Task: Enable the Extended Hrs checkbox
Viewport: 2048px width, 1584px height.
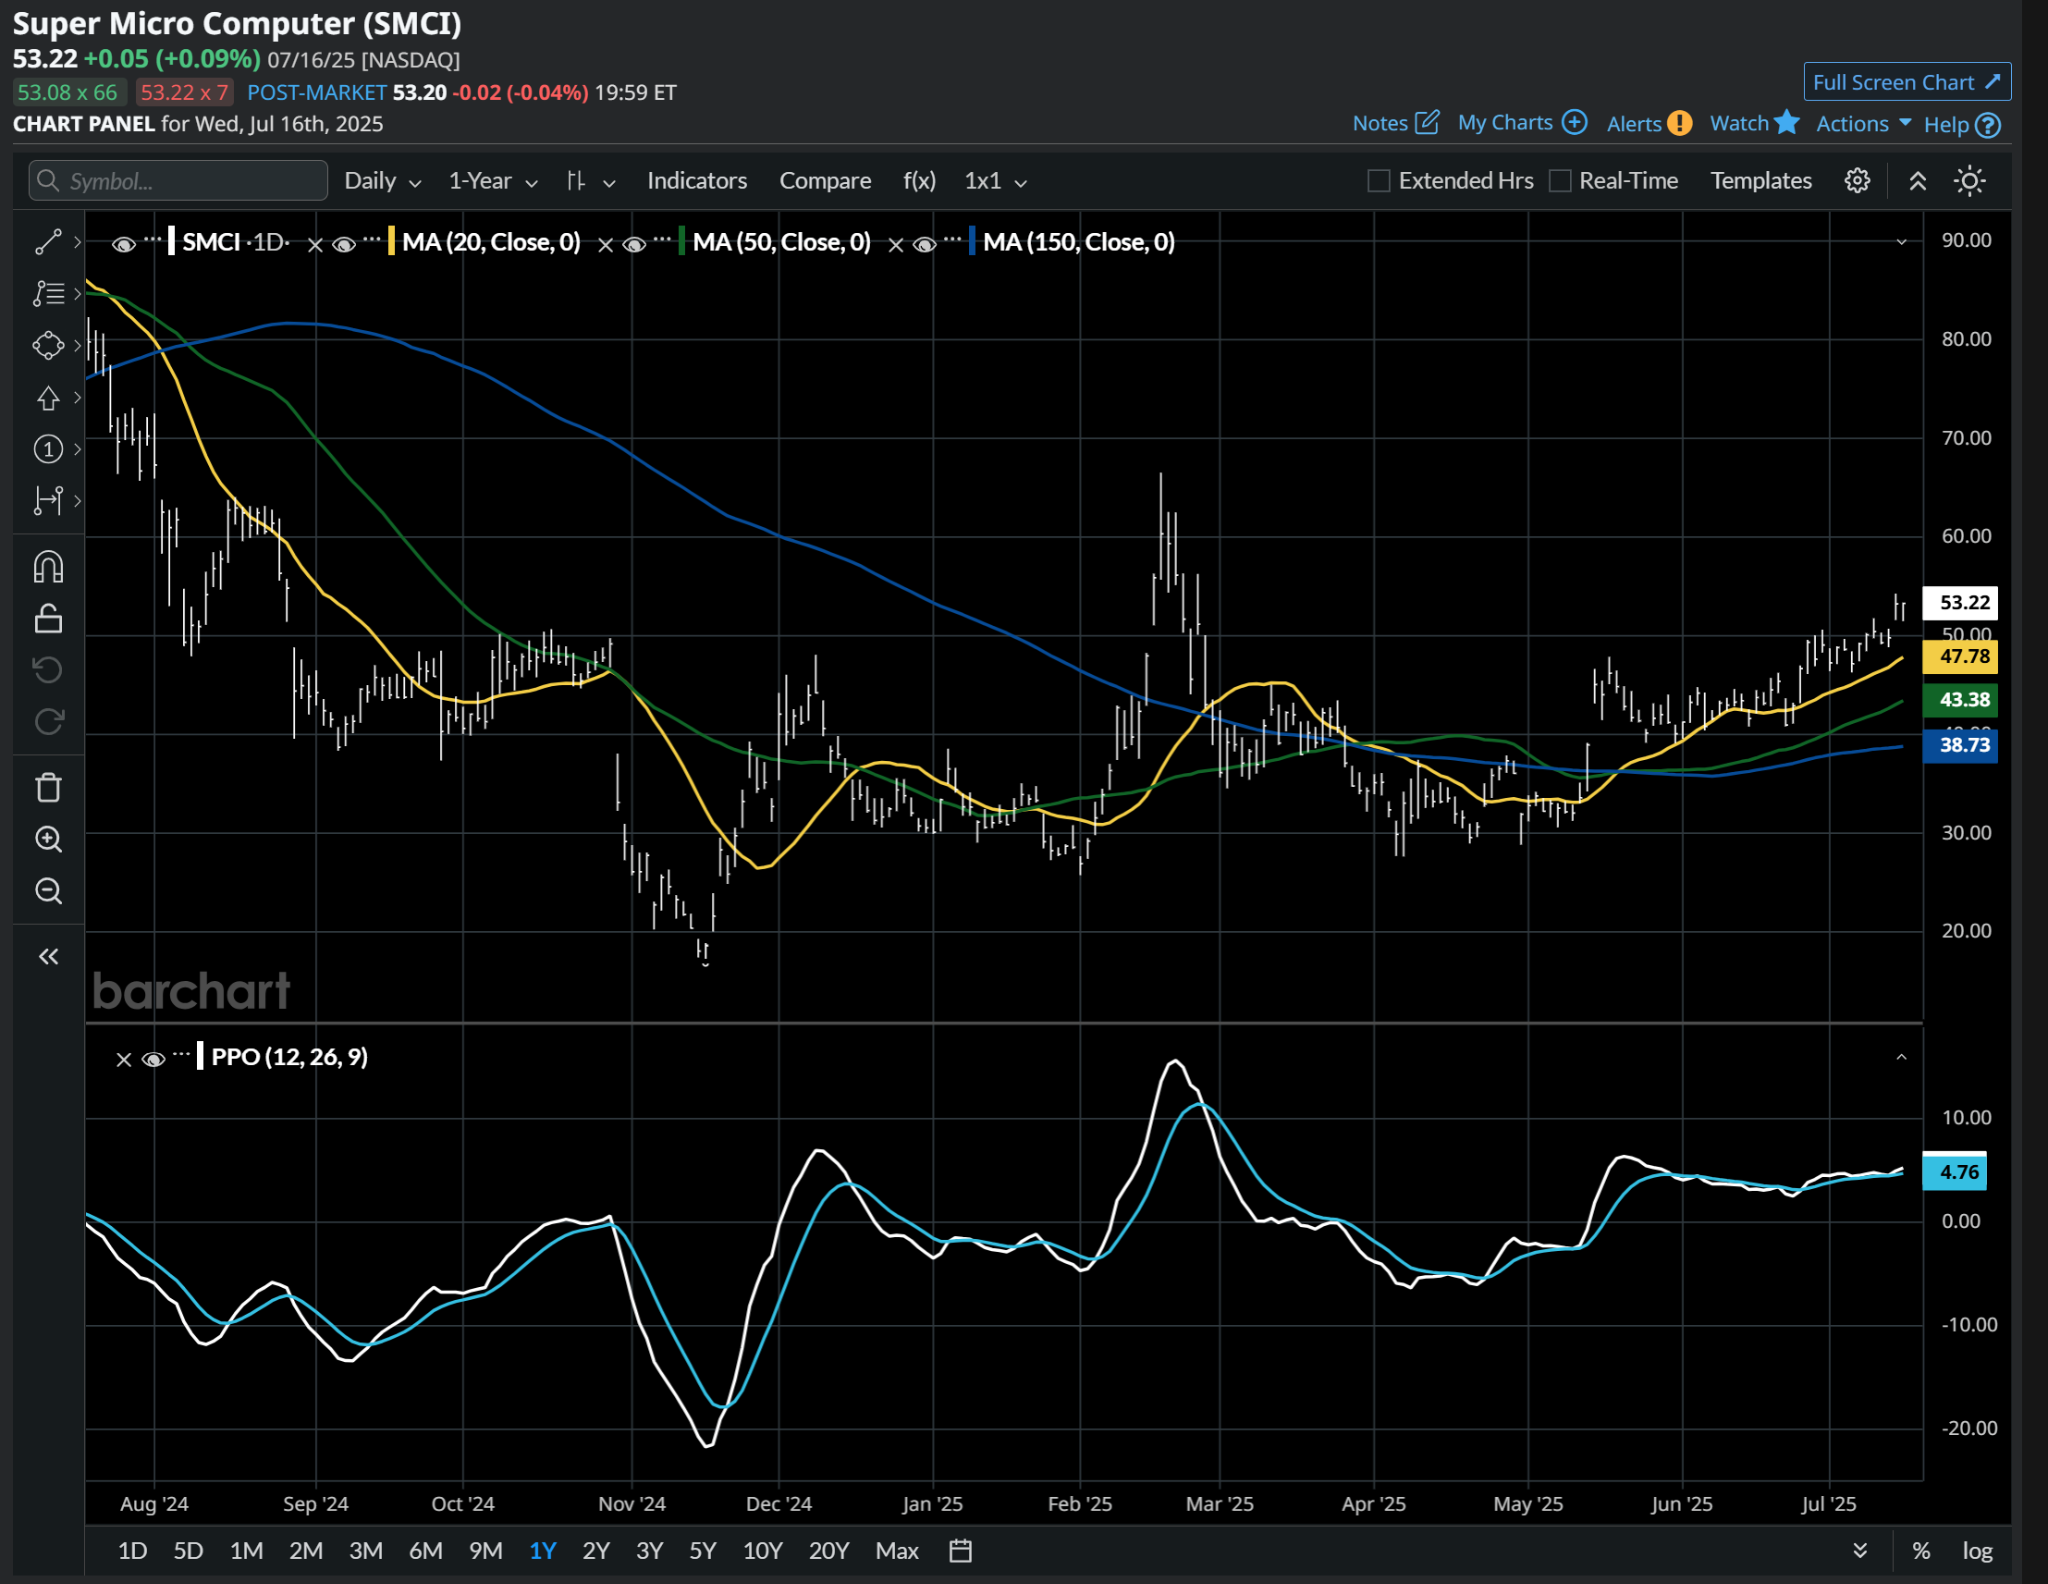Action: 1379,181
